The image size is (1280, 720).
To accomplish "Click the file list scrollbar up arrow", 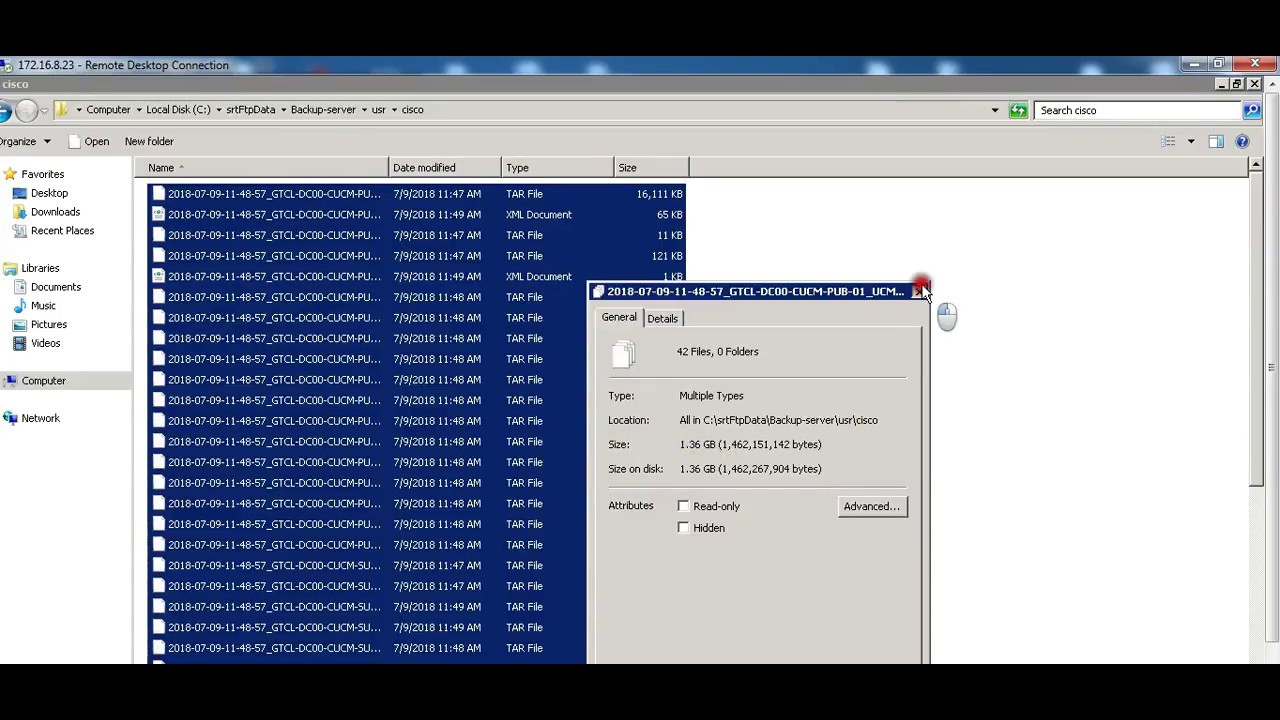I will 1256,164.
